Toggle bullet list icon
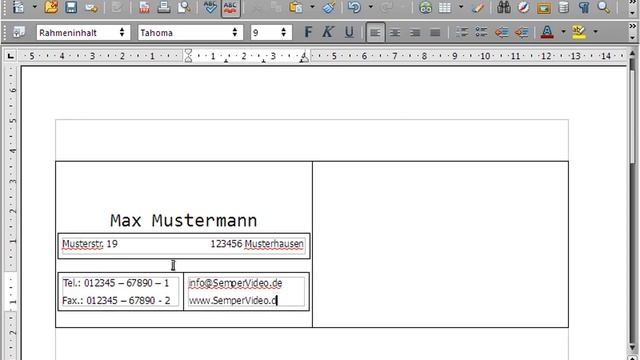This screenshot has width=640, height=360. point(481,33)
